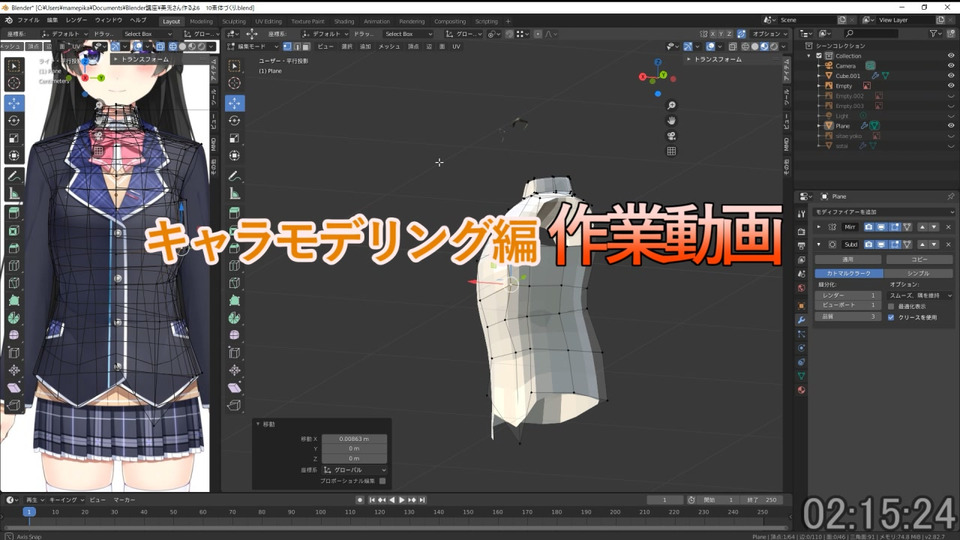The height and width of the screenshot is (540, 960).
Task: Collapse the Subdivision modifier panel
Action: tap(819, 244)
